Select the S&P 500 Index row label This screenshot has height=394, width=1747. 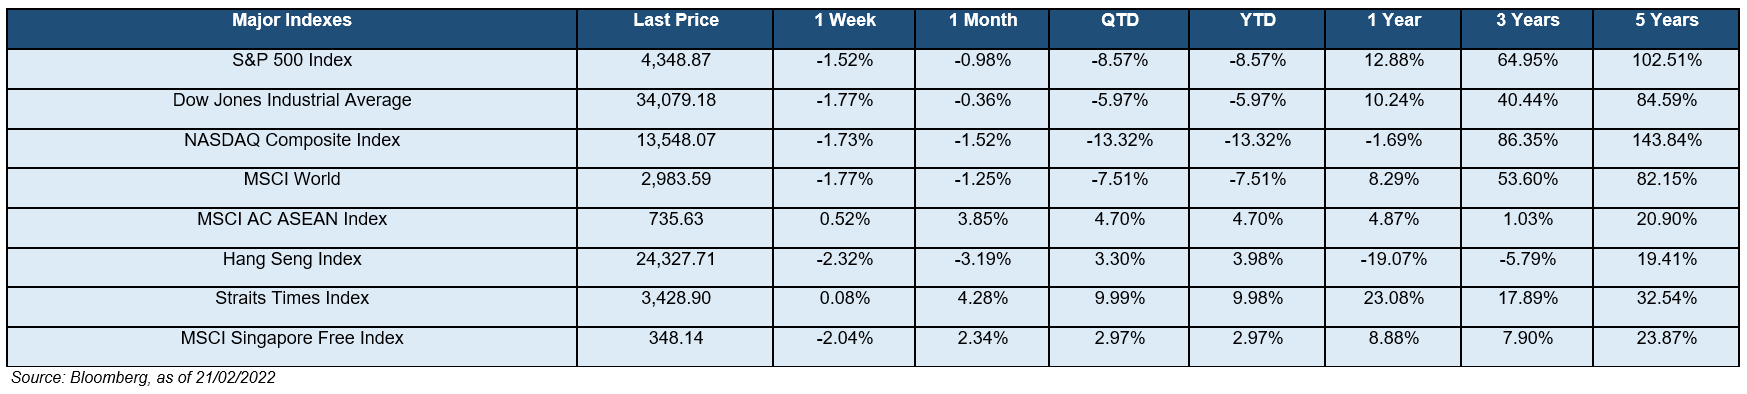pos(292,61)
